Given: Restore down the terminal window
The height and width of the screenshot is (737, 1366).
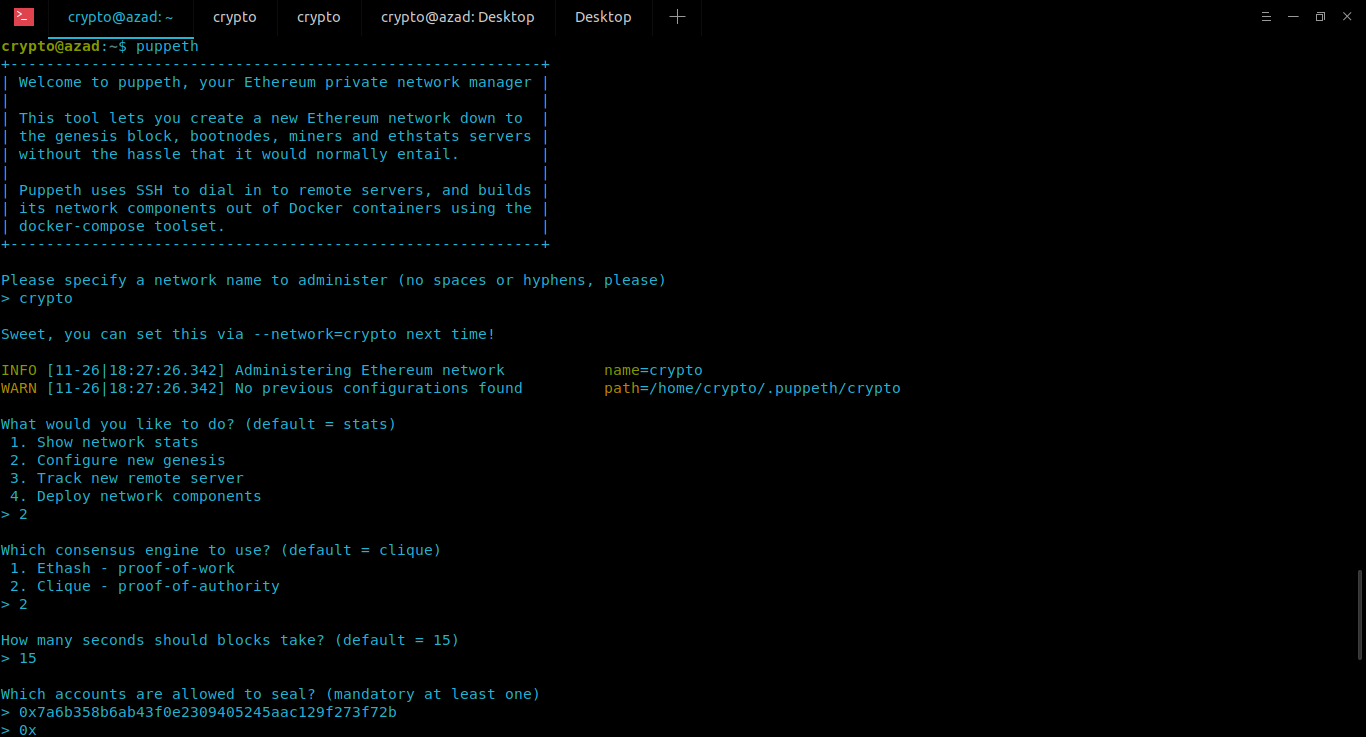Looking at the screenshot, I should click(x=1320, y=17).
